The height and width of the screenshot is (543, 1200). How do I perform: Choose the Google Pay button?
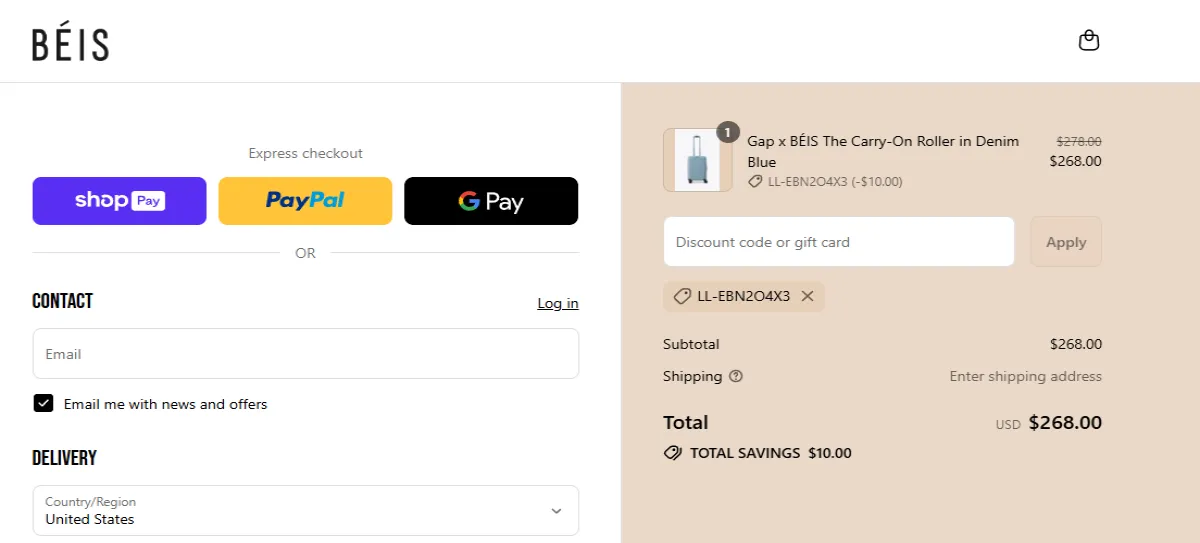click(x=491, y=201)
